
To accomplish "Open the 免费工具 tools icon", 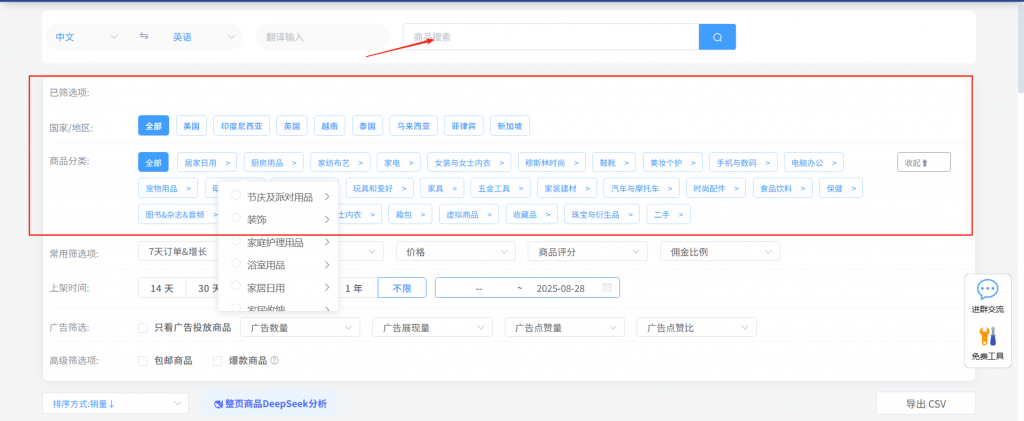I will click(x=987, y=337).
